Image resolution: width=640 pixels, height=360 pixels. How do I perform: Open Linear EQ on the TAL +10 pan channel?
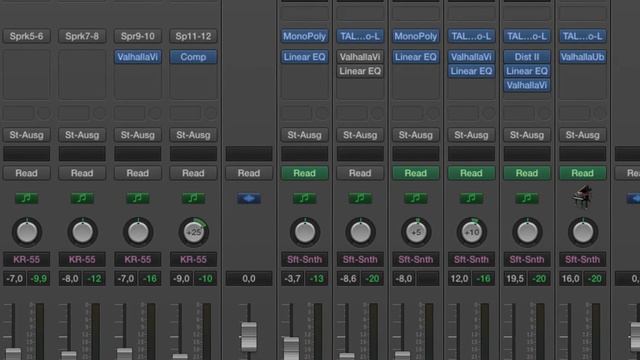click(471, 71)
